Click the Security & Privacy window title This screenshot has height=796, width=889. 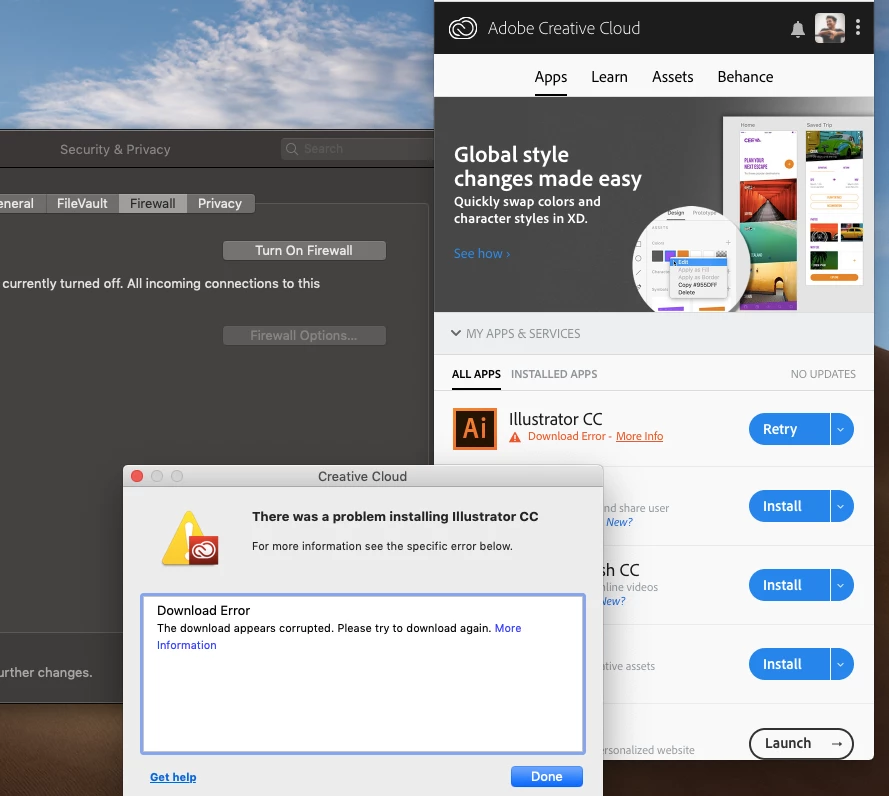[x=115, y=149]
